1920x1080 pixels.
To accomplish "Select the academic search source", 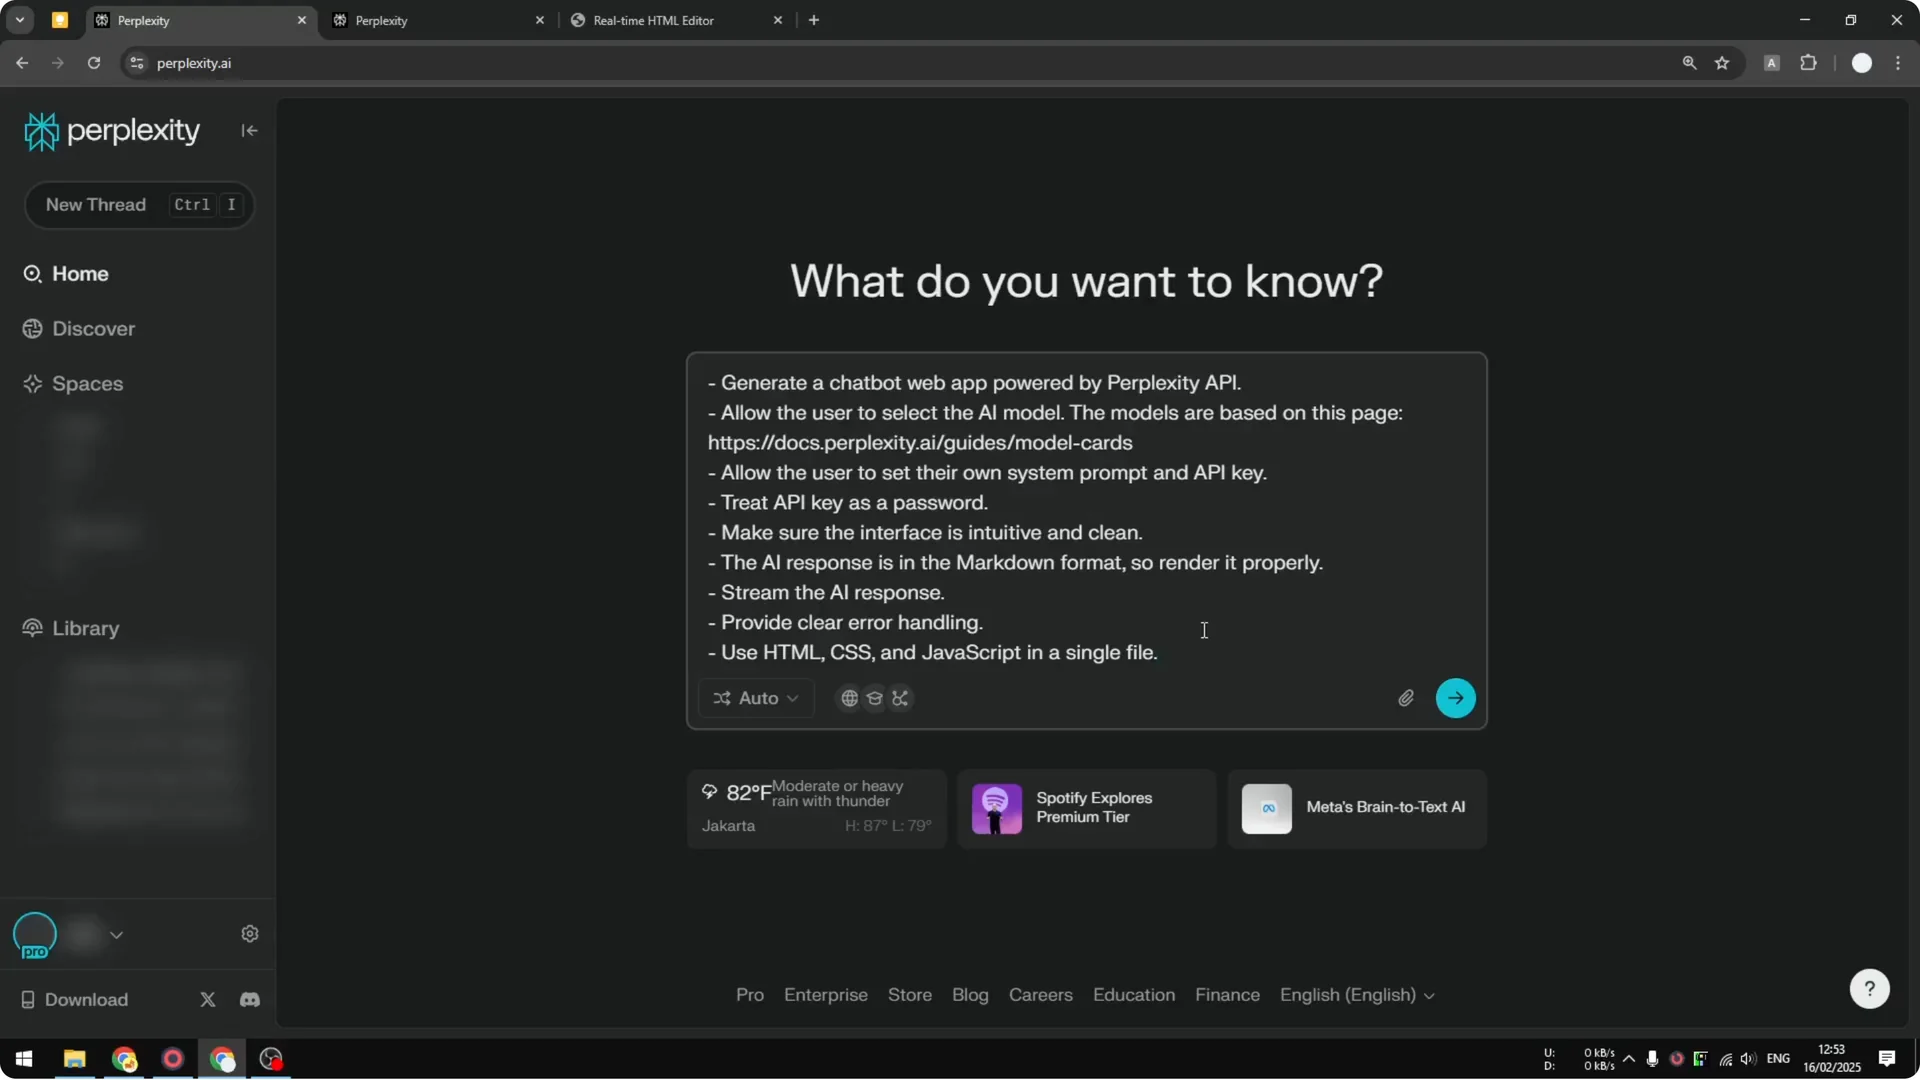I will click(875, 698).
